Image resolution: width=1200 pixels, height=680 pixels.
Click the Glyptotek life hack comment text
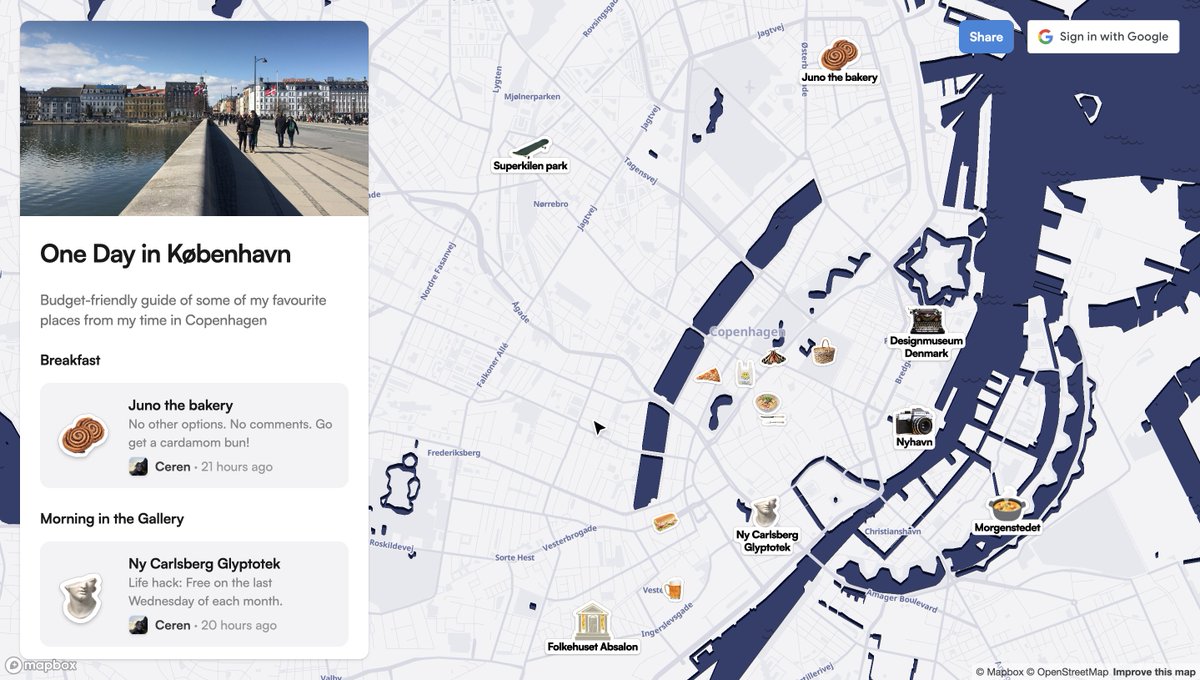pyautogui.click(x=206, y=592)
